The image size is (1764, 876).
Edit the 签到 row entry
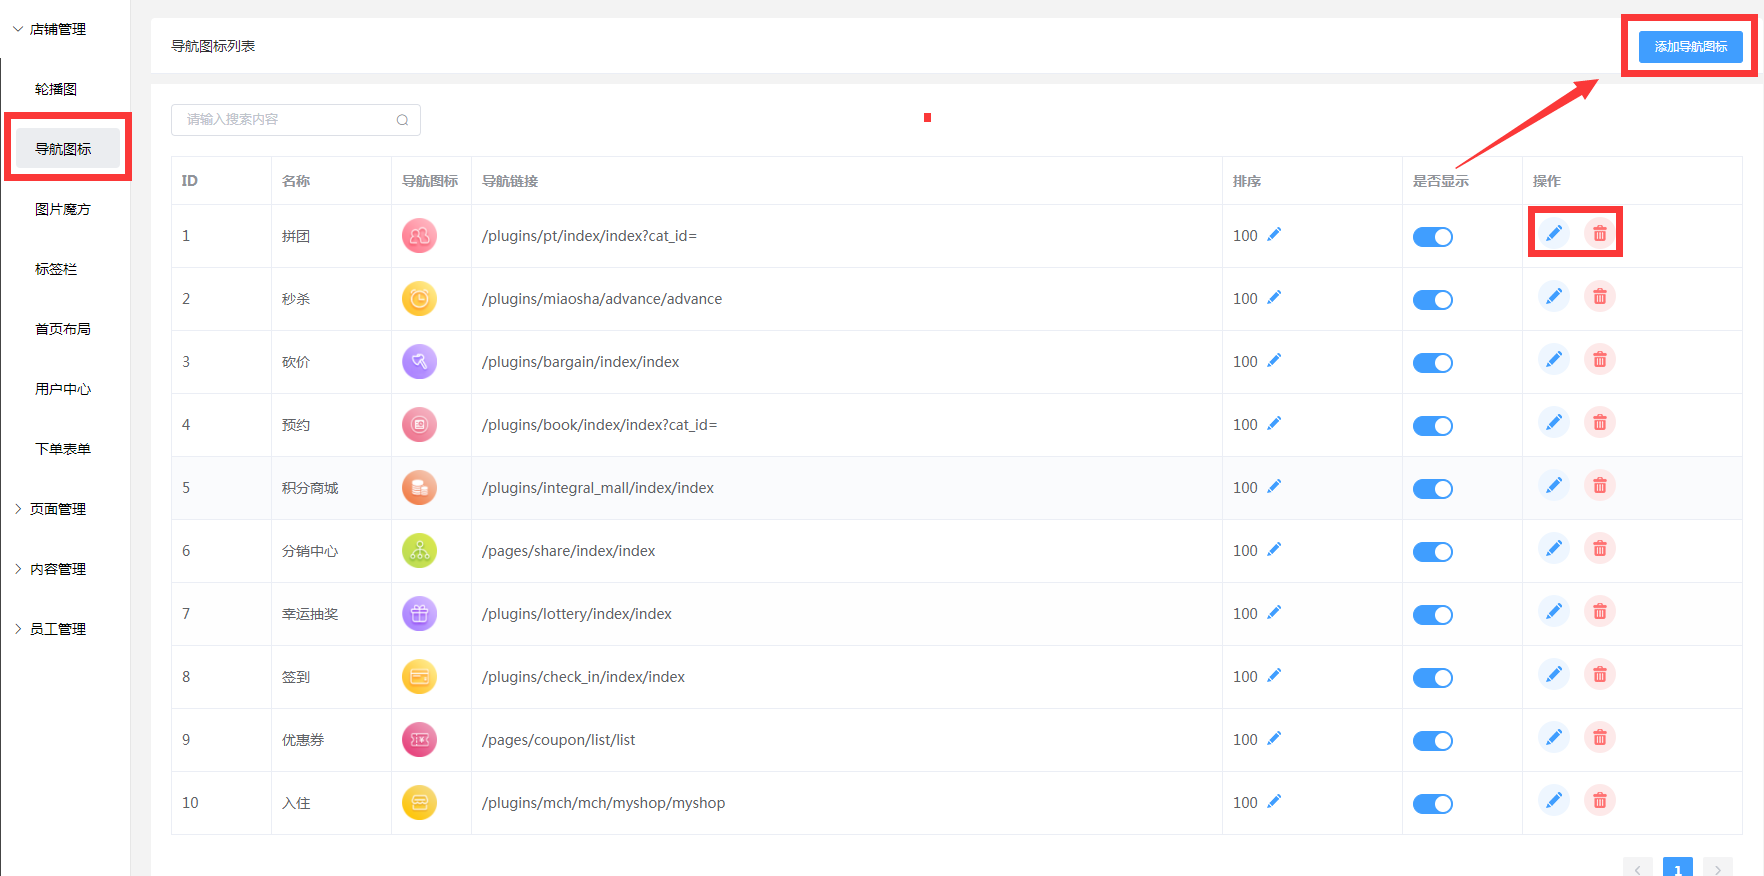pos(1554,674)
